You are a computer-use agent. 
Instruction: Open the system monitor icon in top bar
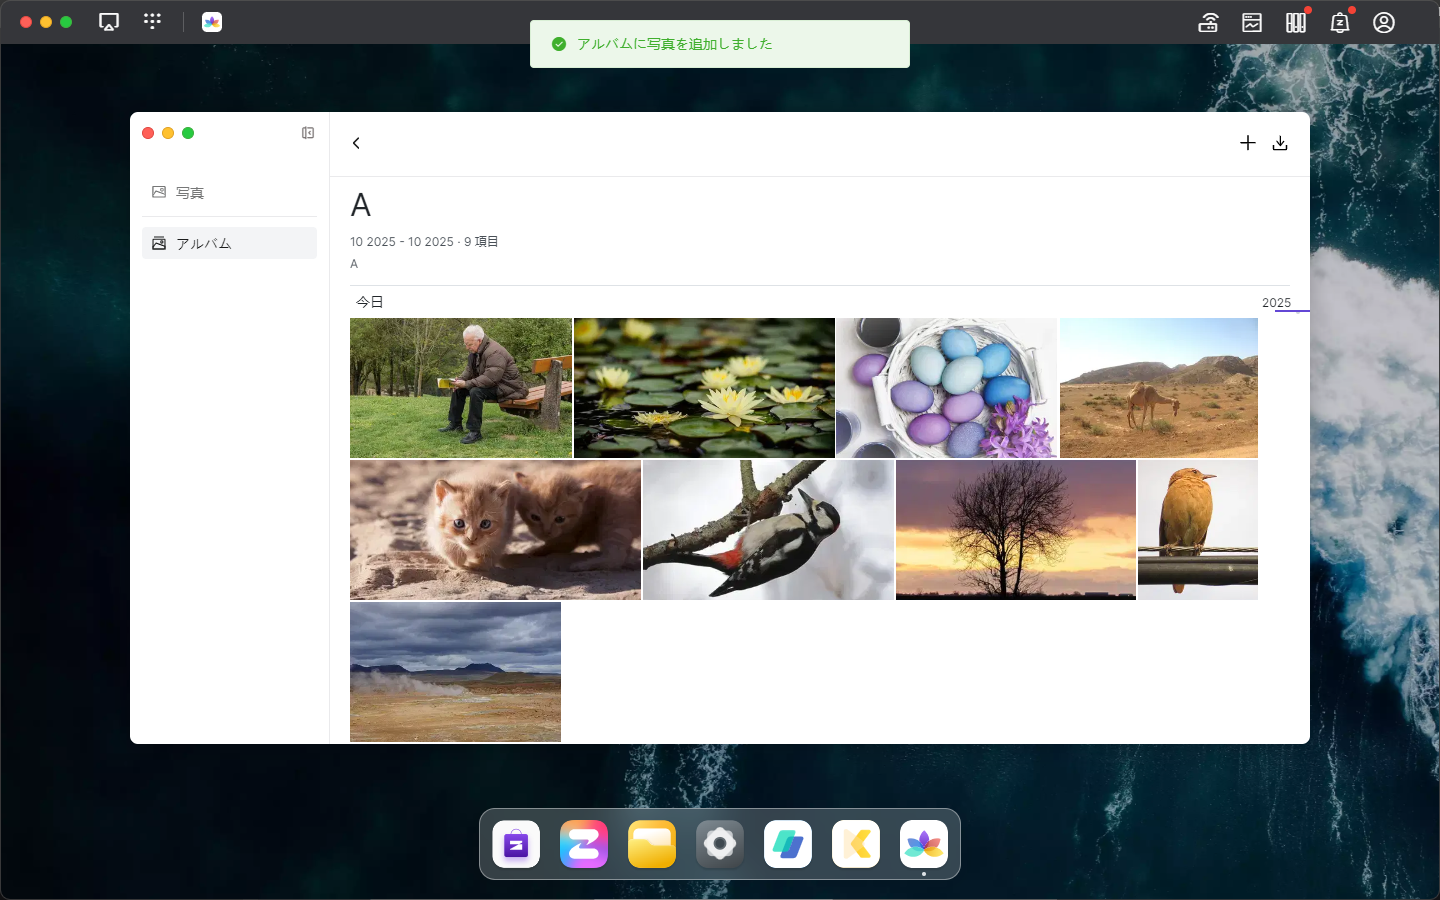point(1252,22)
